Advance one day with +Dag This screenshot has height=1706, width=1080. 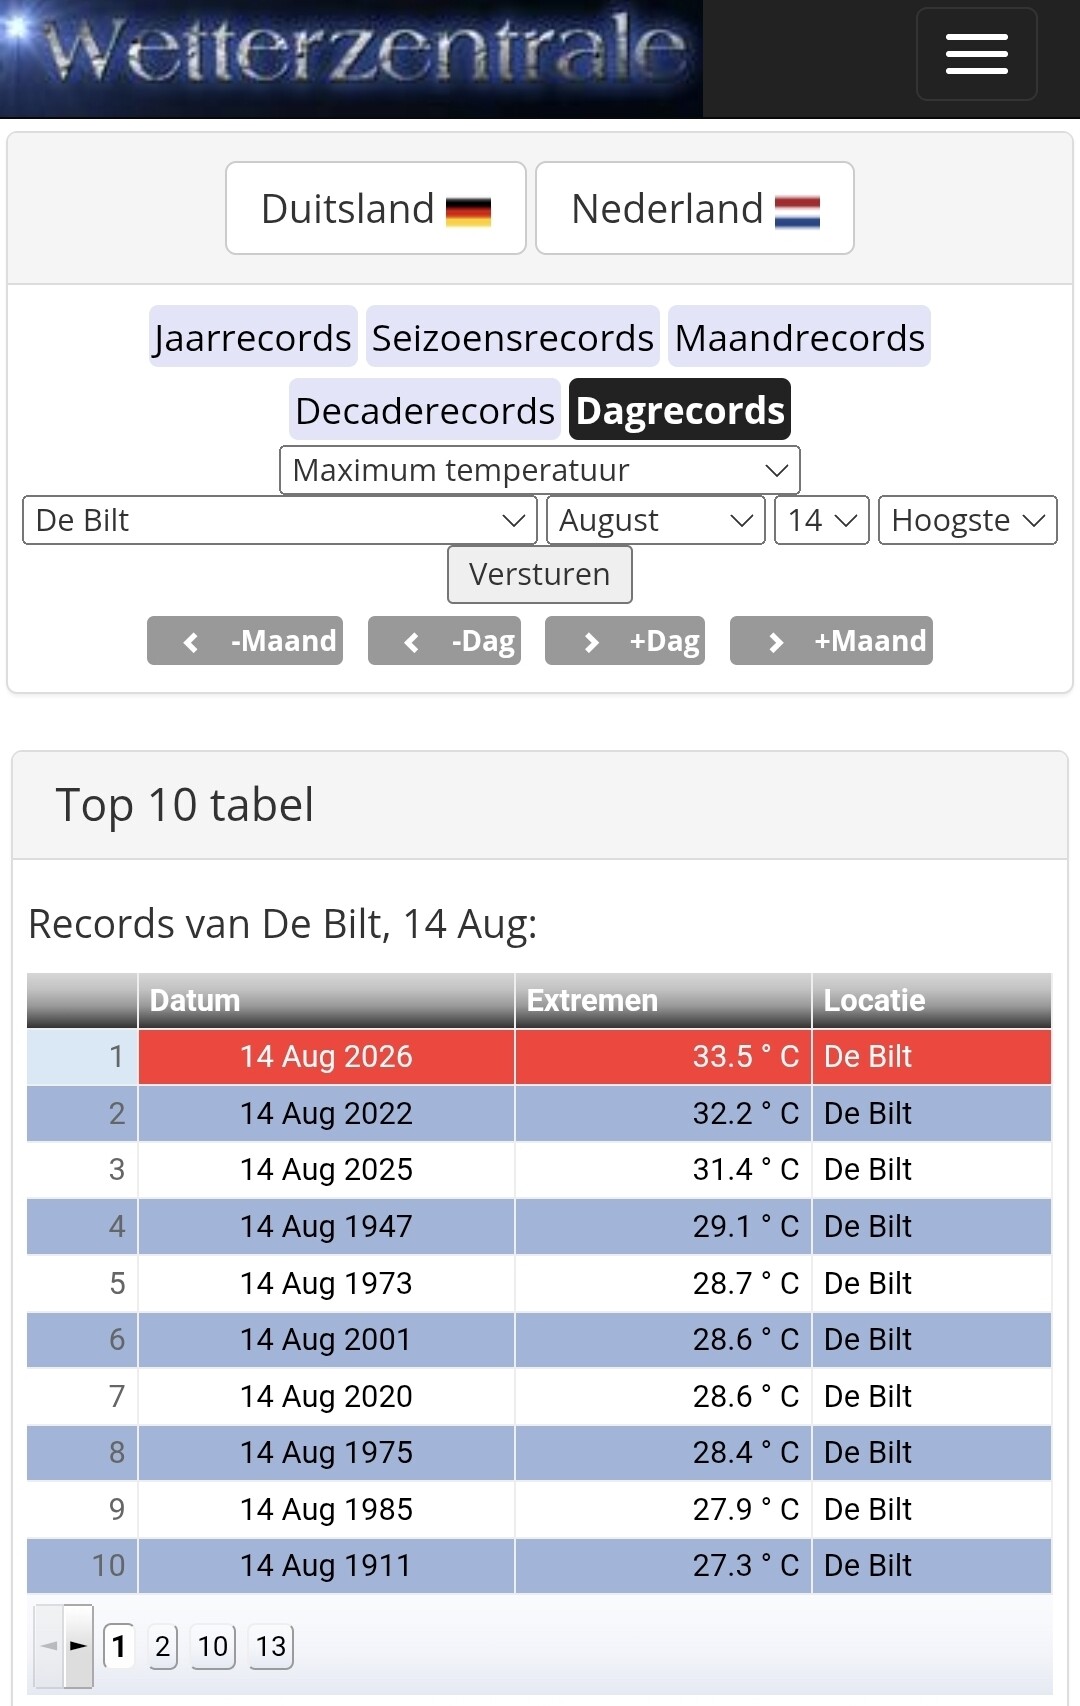coord(625,640)
